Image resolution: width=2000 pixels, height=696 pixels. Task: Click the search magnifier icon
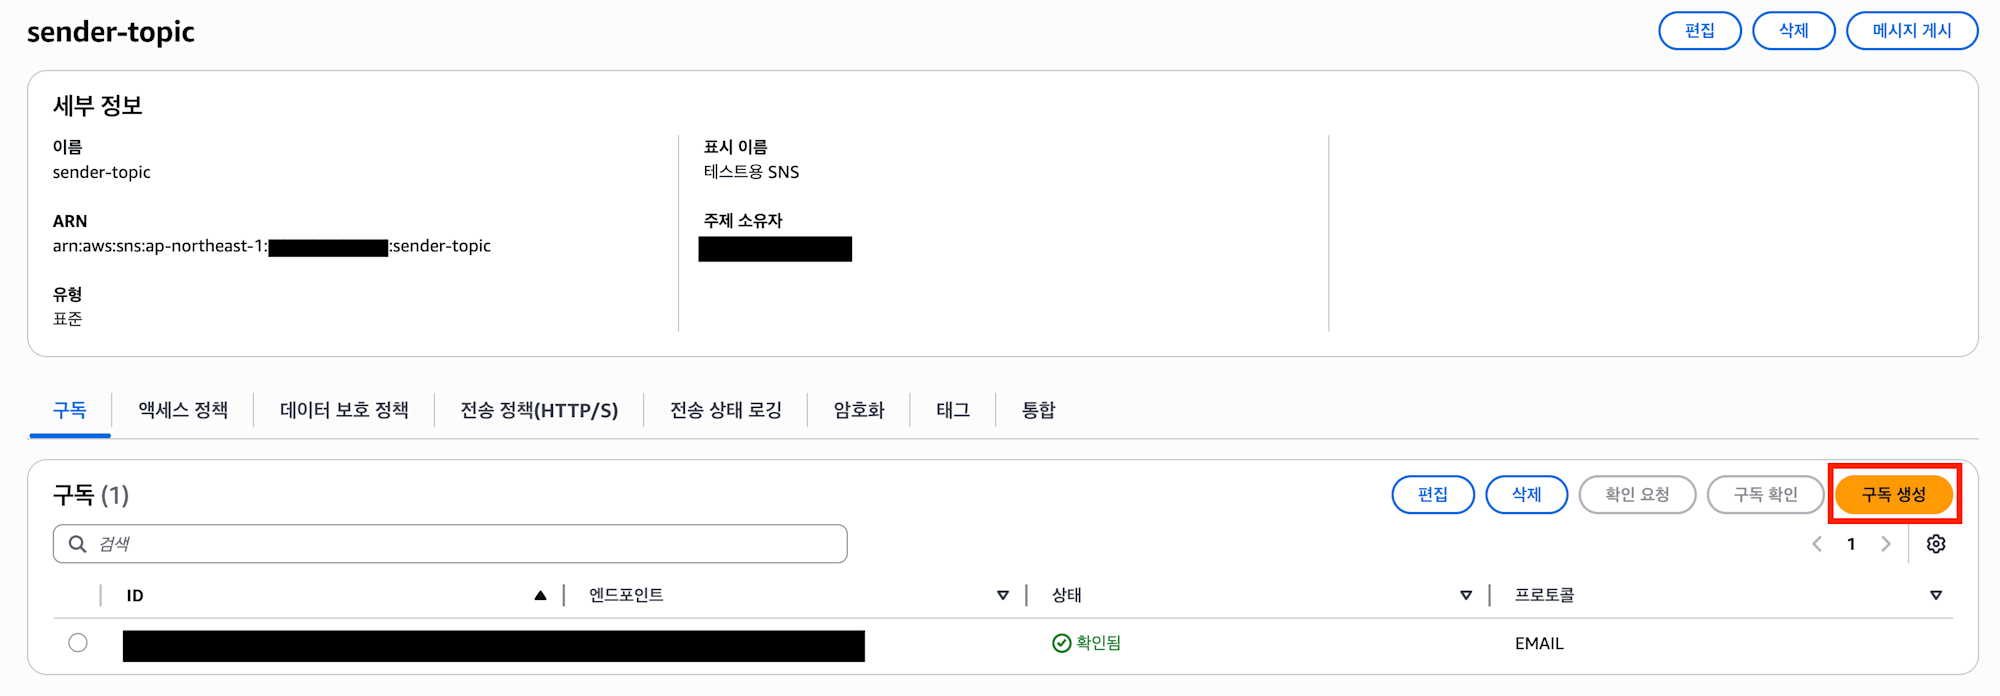[x=77, y=544]
